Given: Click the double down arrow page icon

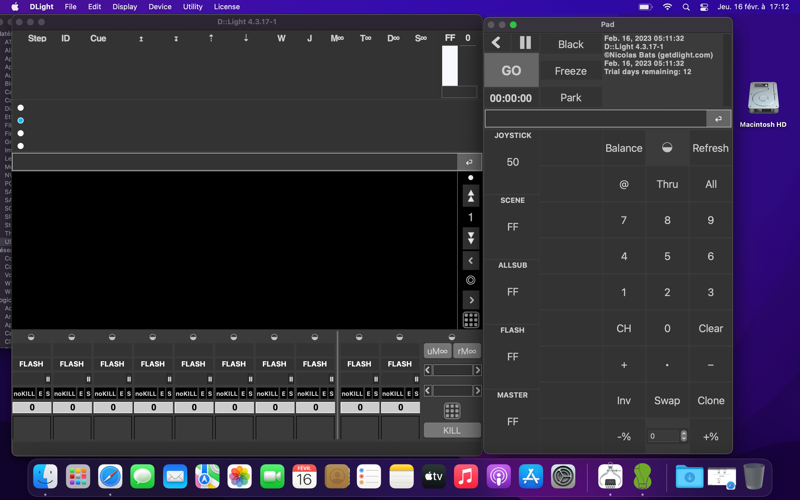Looking at the screenshot, I should (x=471, y=238).
